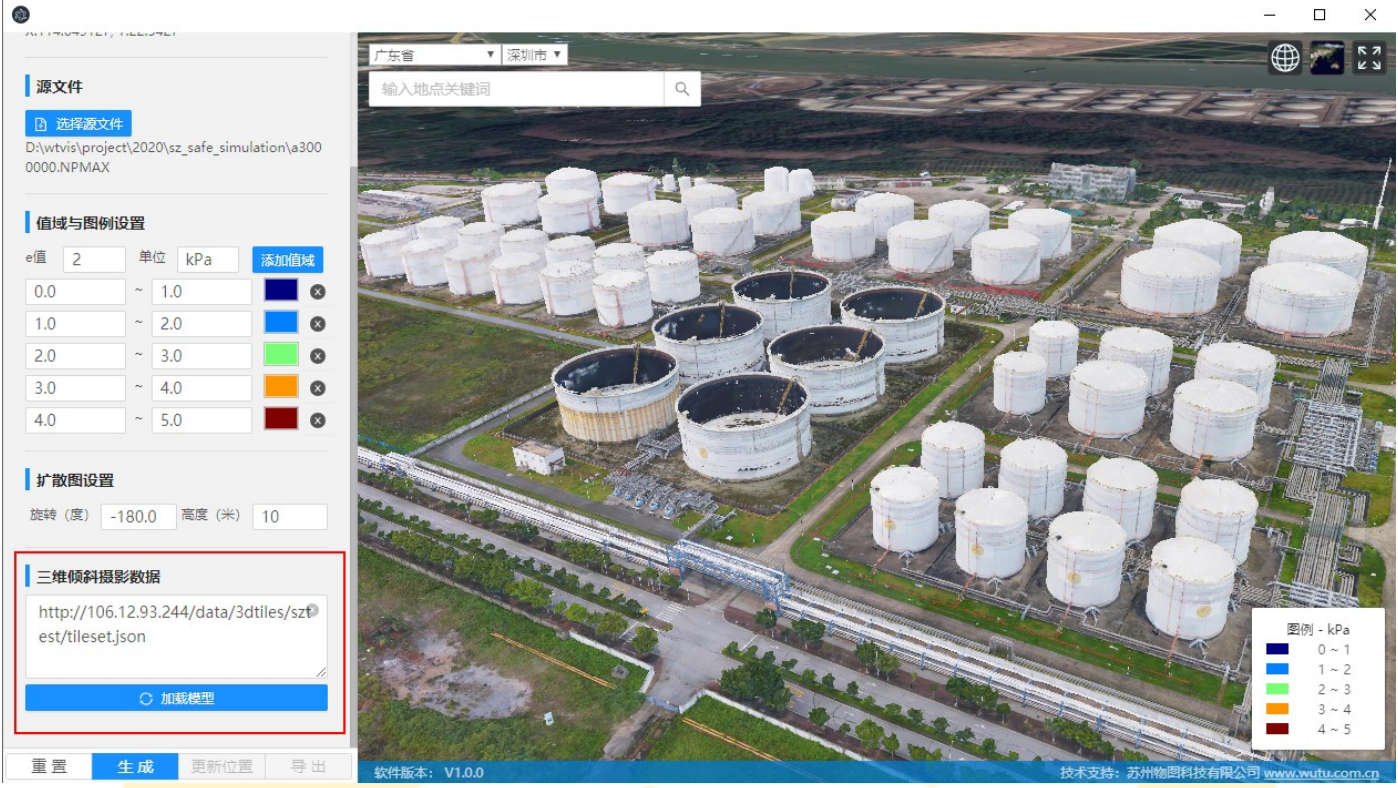
Task: Remove the 1.0 ~ 2.0 value range
Action: 318,324
